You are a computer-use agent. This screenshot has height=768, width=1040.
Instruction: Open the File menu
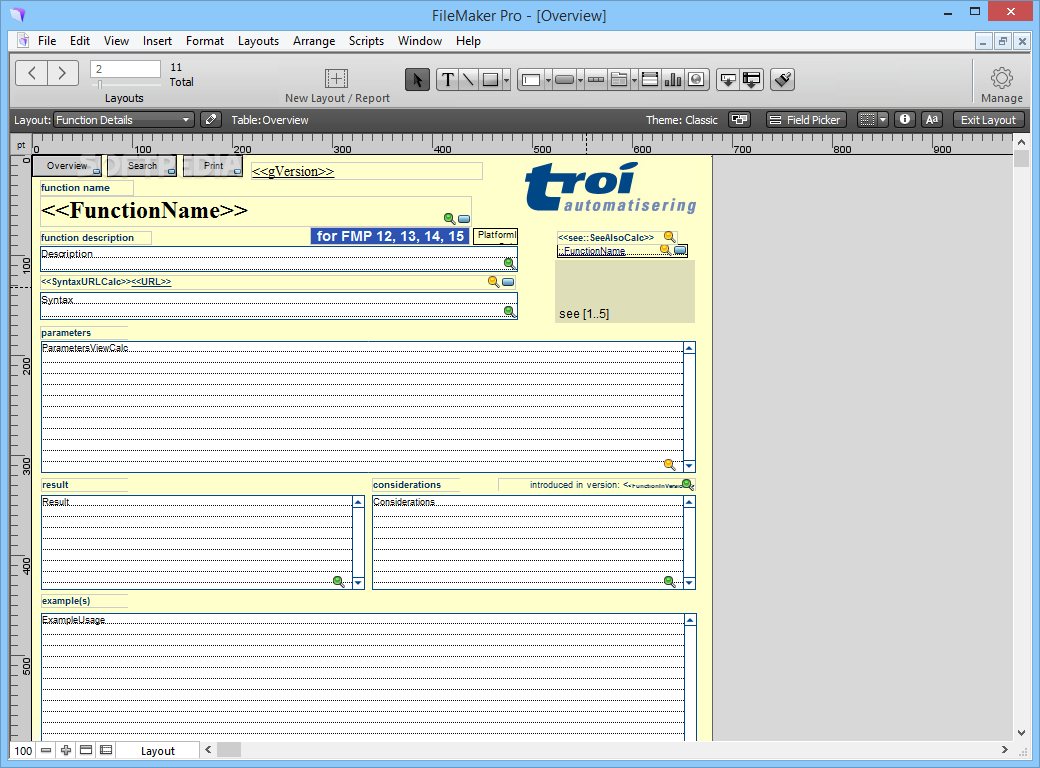point(46,40)
